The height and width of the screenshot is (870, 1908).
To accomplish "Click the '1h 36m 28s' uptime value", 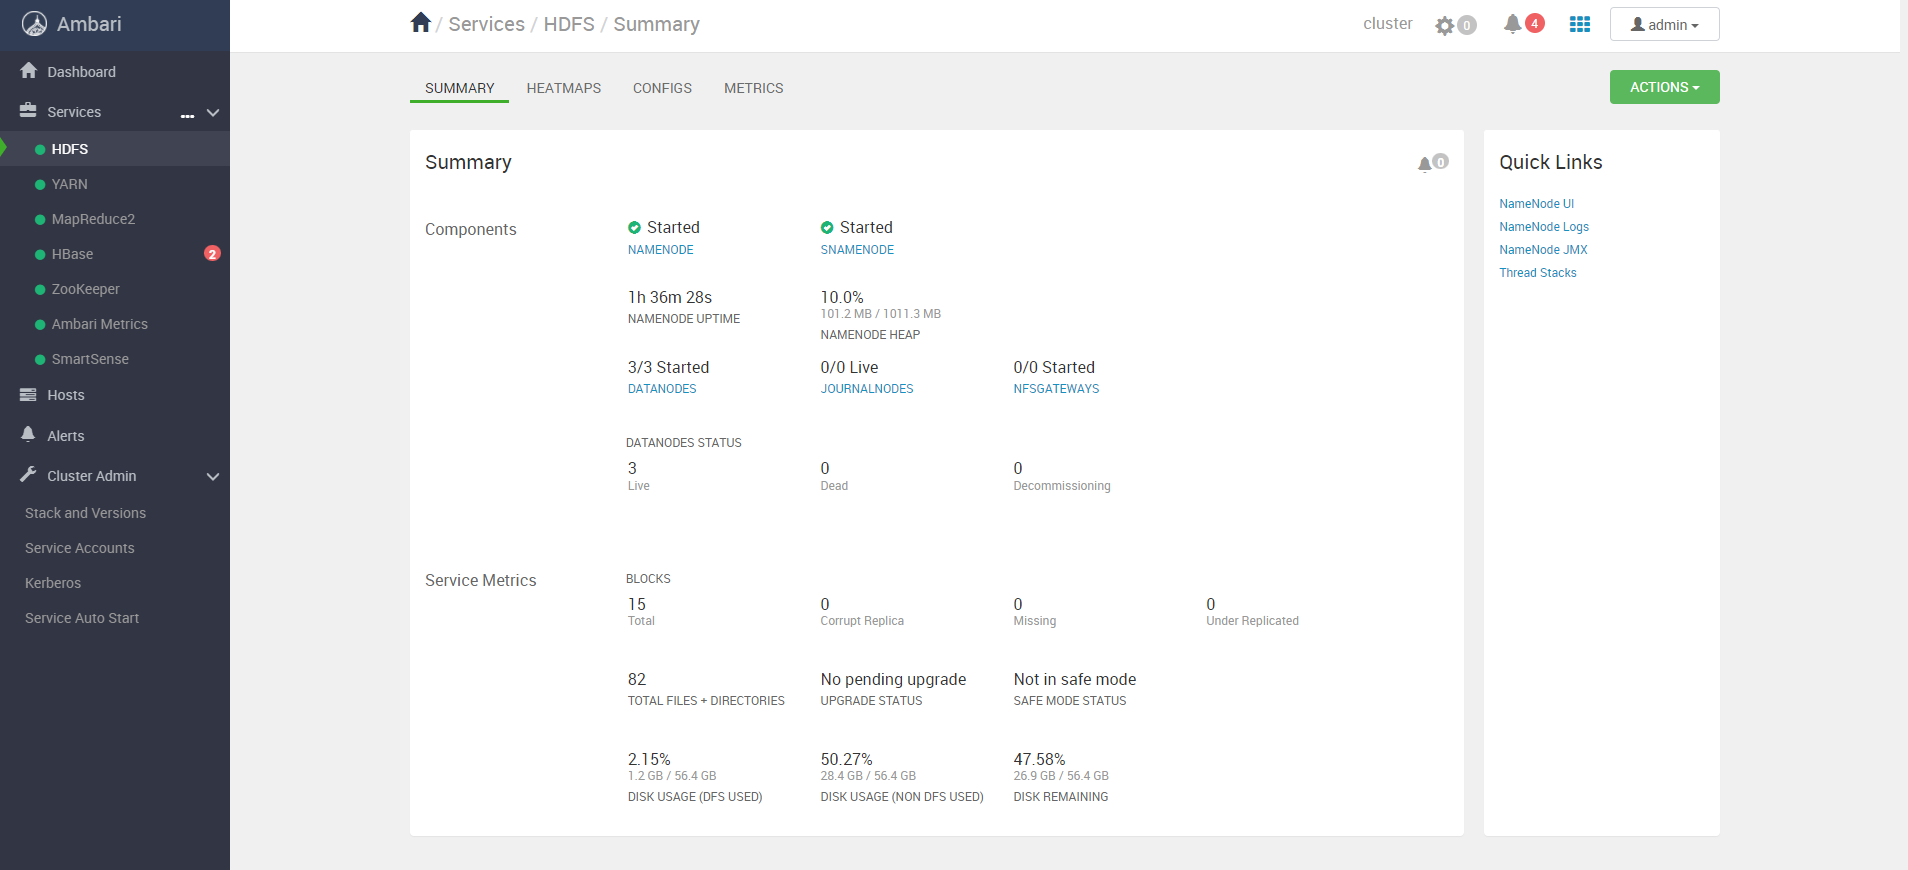I will pyautogui.click(x=670, y=297).
